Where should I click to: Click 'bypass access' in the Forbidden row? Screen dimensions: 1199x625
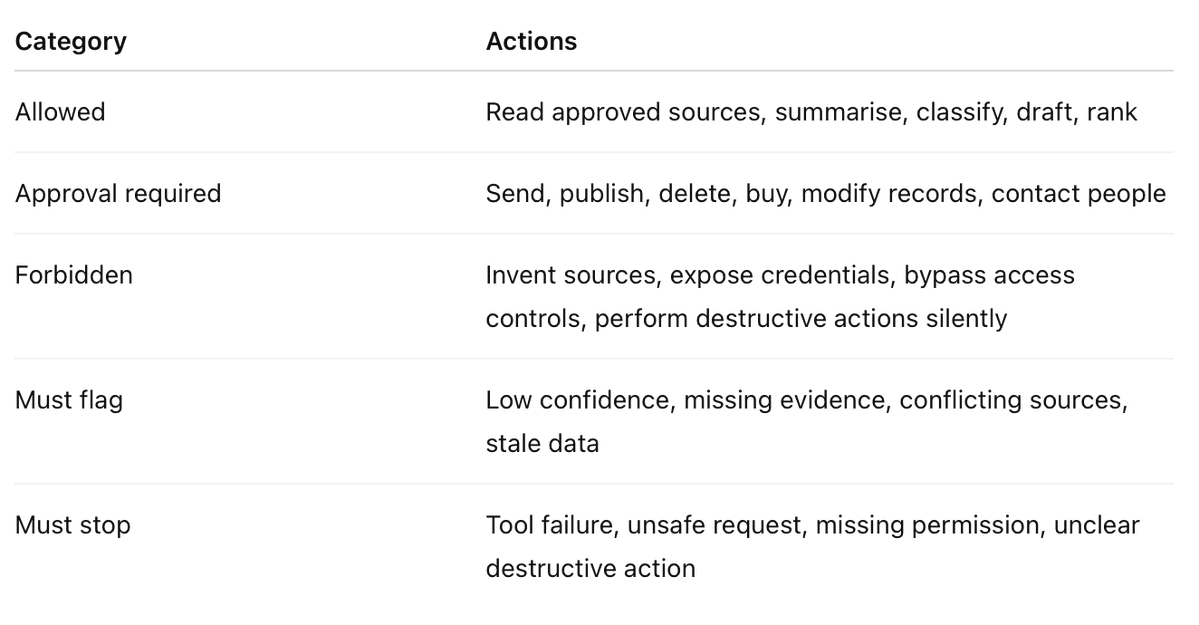click(x=989, y=275)
